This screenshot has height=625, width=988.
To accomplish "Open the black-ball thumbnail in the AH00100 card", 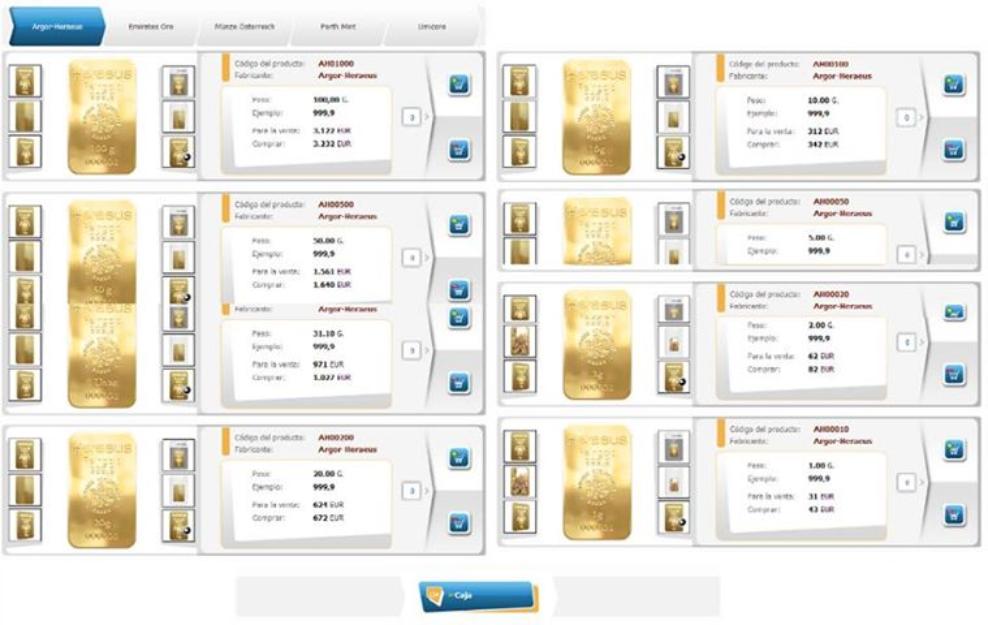I will (x=673, y=152).
